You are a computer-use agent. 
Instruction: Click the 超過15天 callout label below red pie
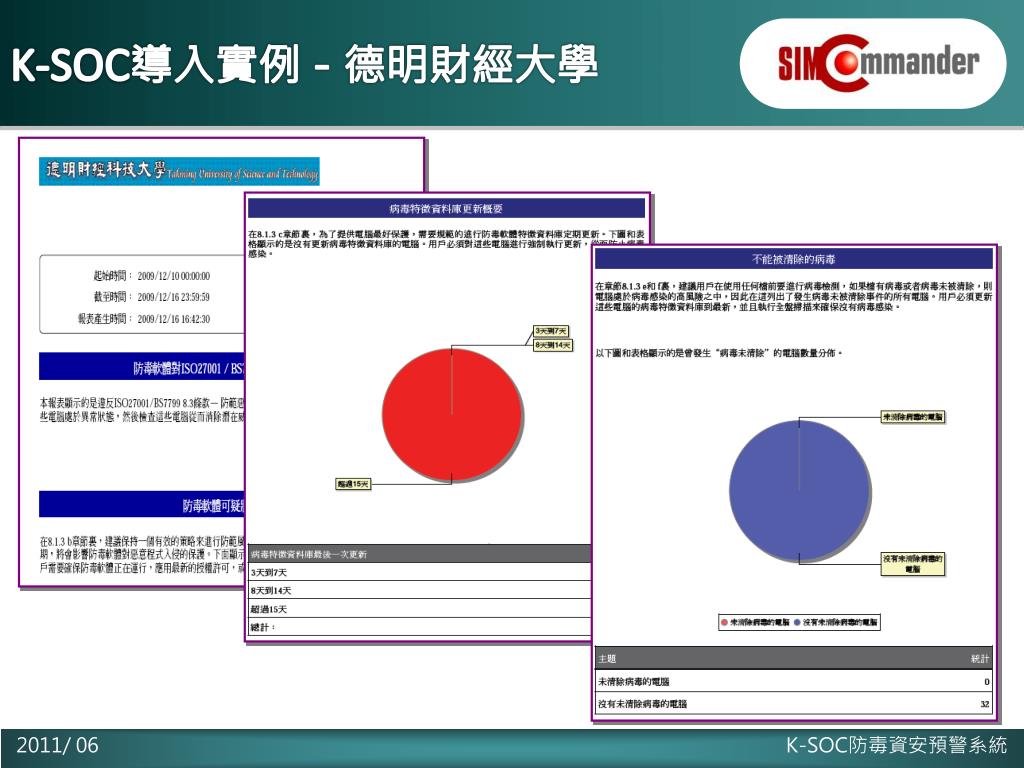[353, 484]
